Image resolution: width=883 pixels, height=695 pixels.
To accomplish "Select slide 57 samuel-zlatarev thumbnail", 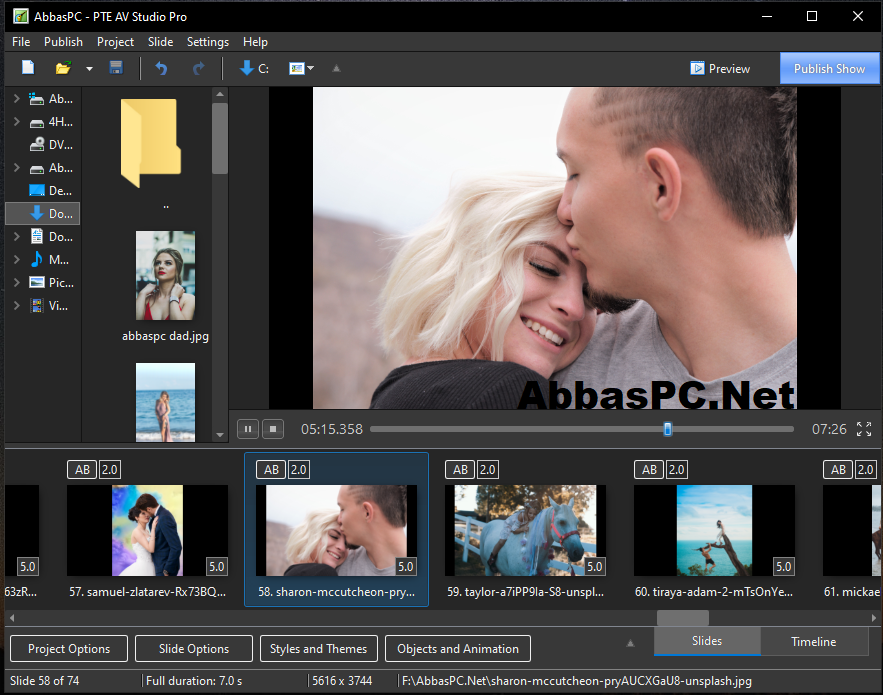I will [148, 531].
